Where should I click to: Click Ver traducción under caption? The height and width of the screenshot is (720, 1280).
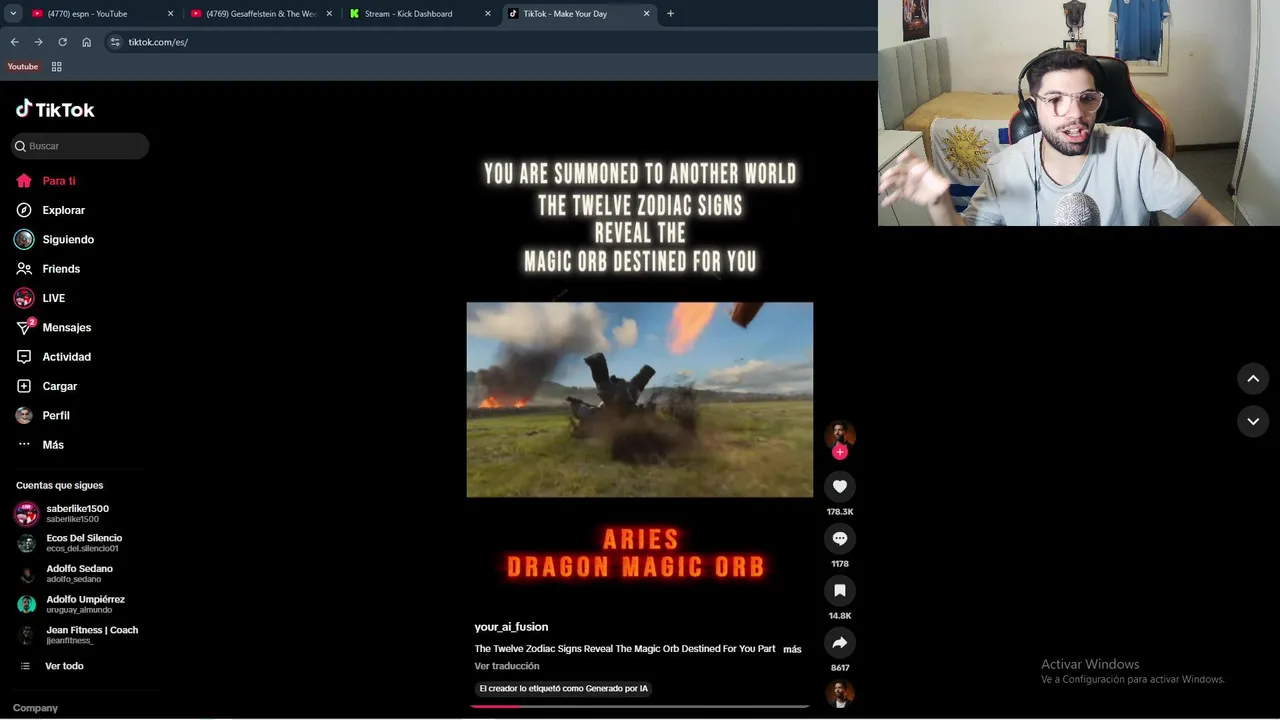tap(507, 666)
